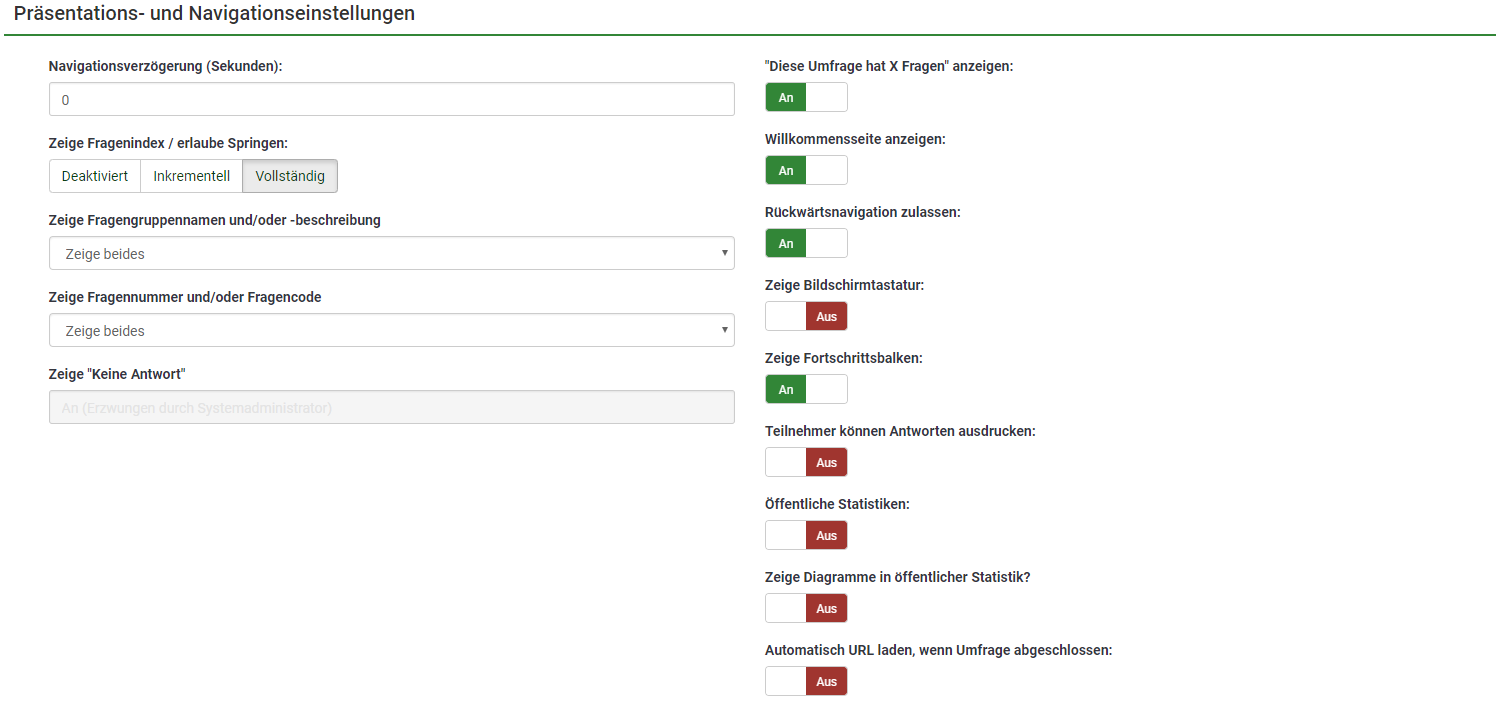Toggle the Zeige Fortschrittsbalken switch

806,389
